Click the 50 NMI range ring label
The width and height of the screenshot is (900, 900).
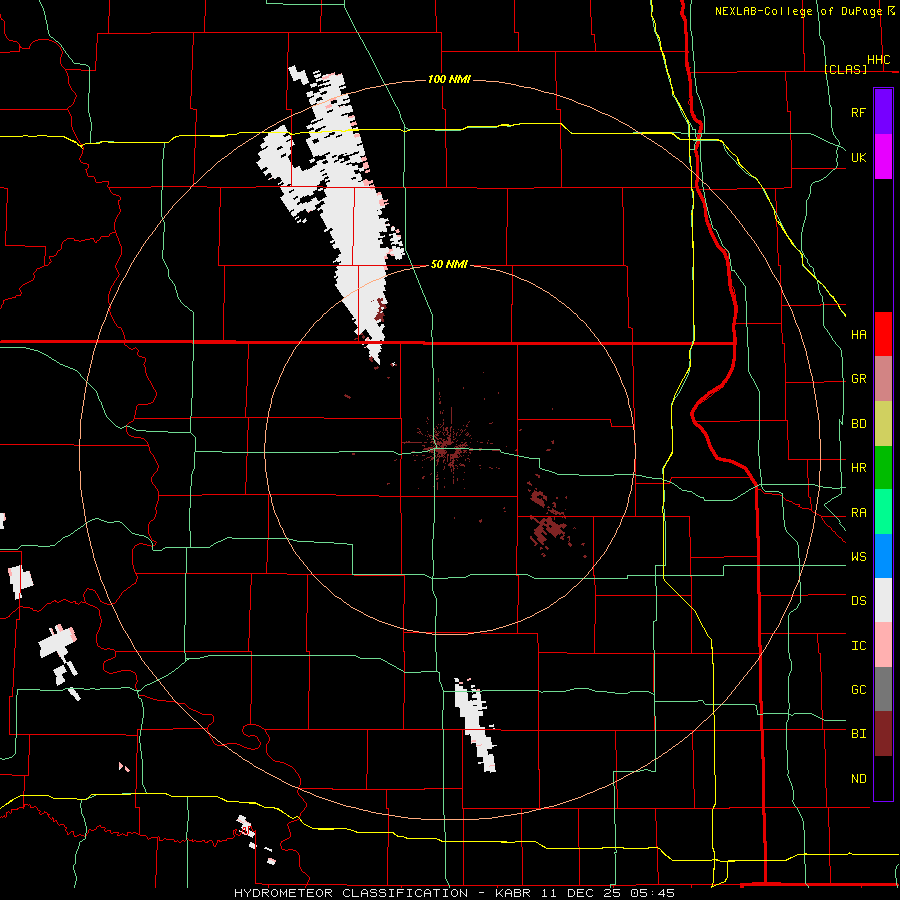click(x=449, y=264)
